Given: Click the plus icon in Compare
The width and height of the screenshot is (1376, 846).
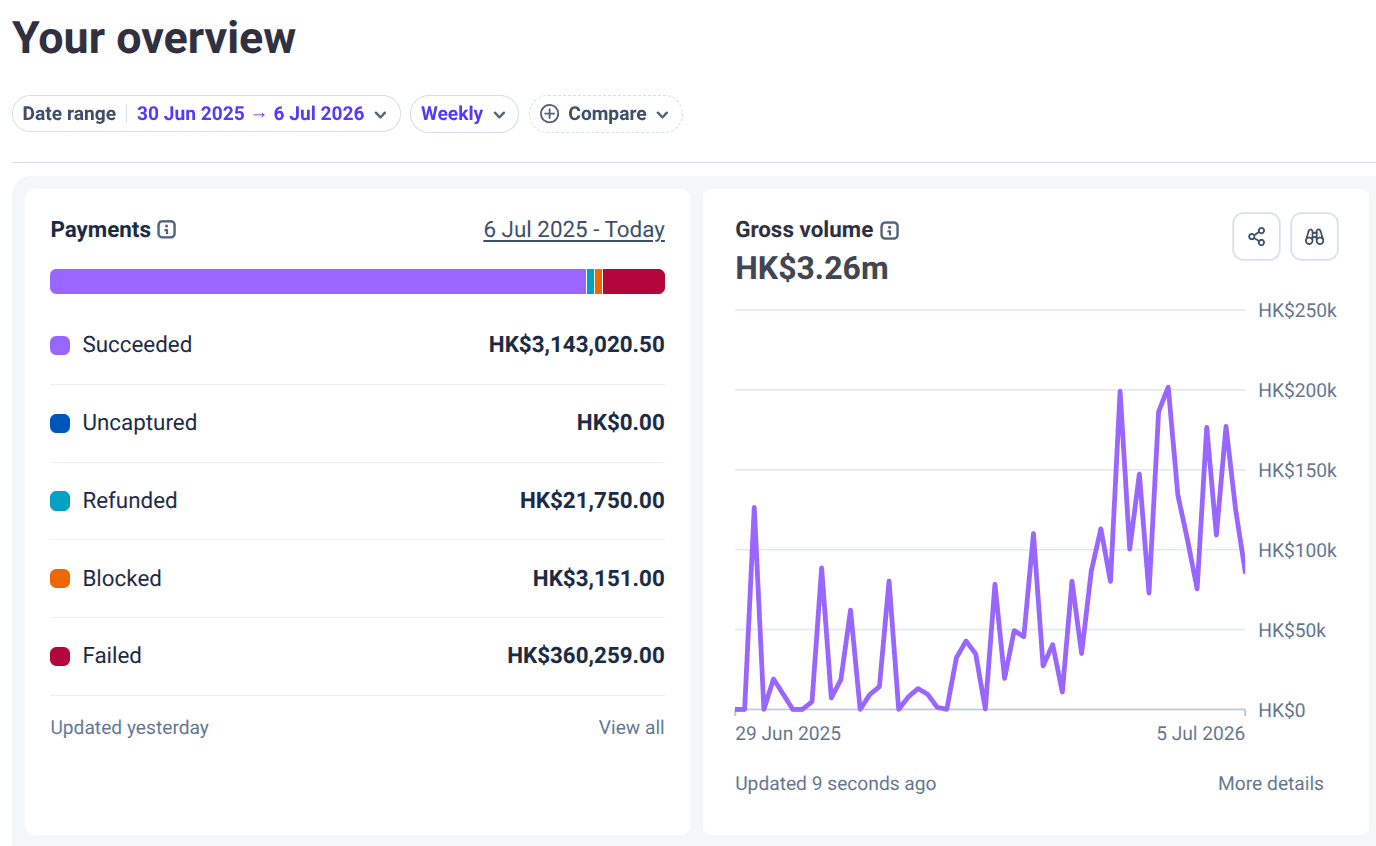Looking at the screenshot, I should pos(549,114).
